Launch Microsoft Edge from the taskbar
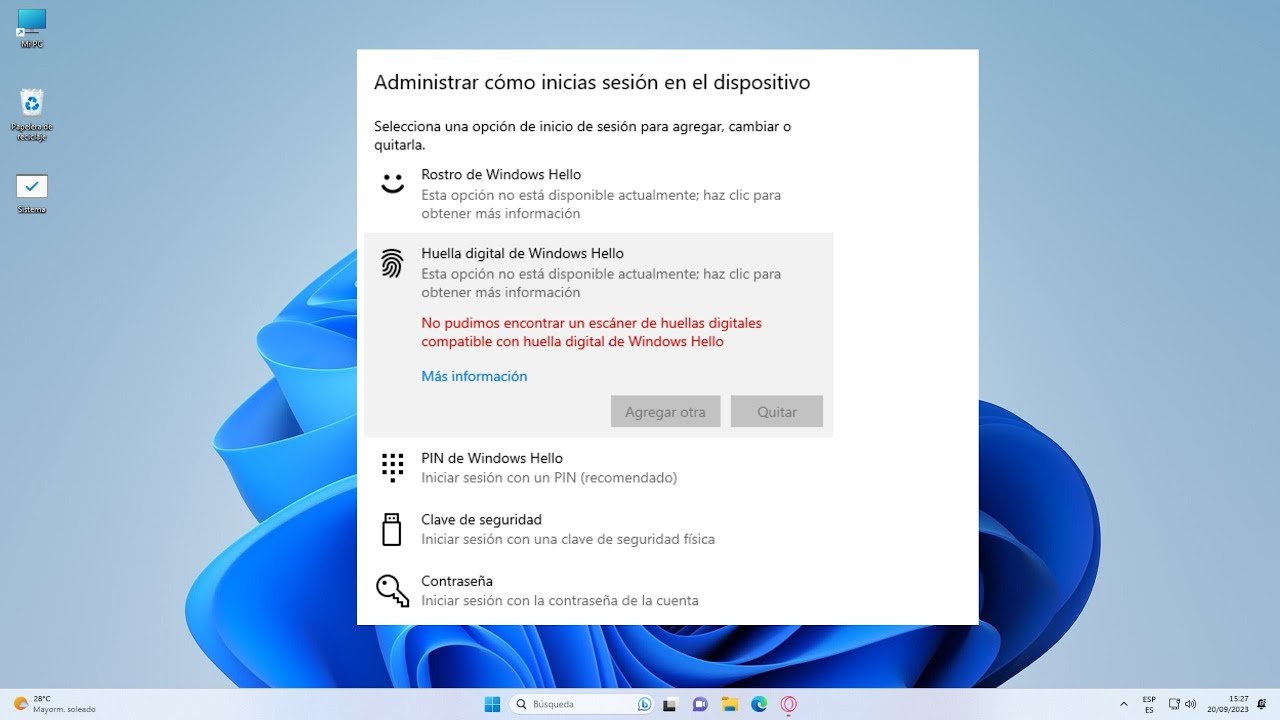1280x720 pixels. (759, 704)
